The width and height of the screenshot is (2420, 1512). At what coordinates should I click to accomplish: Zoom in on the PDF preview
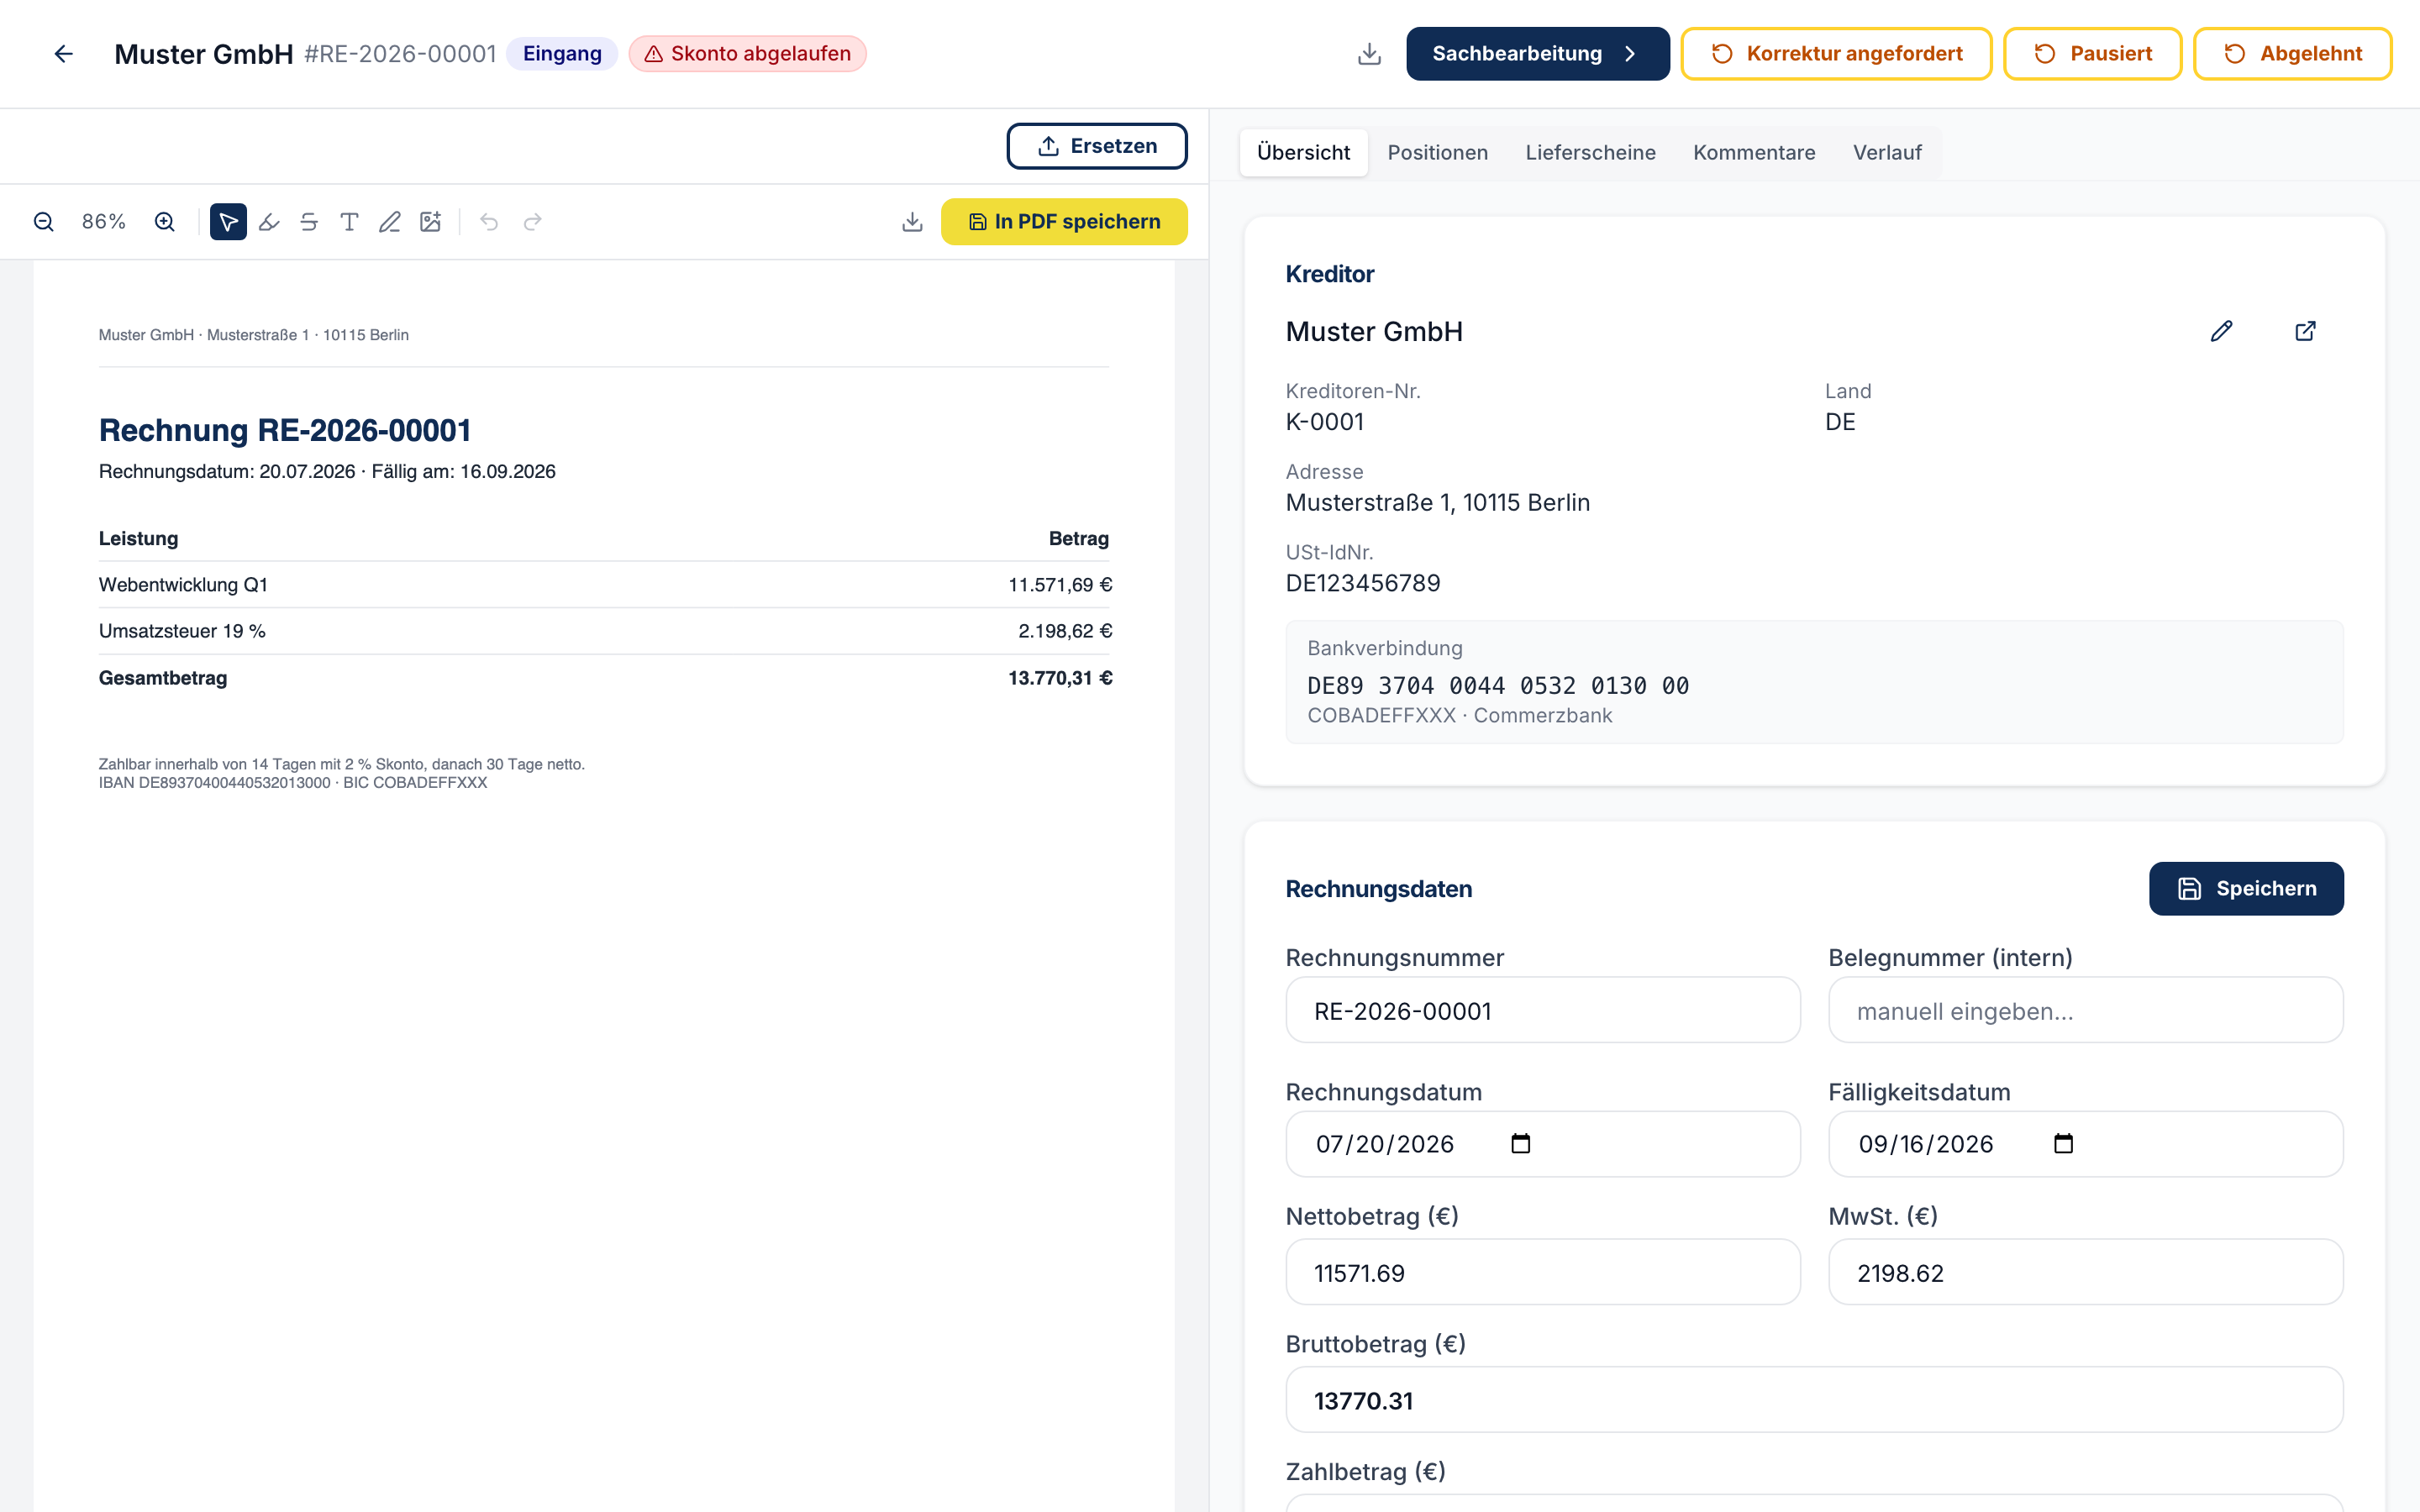[x=165, y=222]
